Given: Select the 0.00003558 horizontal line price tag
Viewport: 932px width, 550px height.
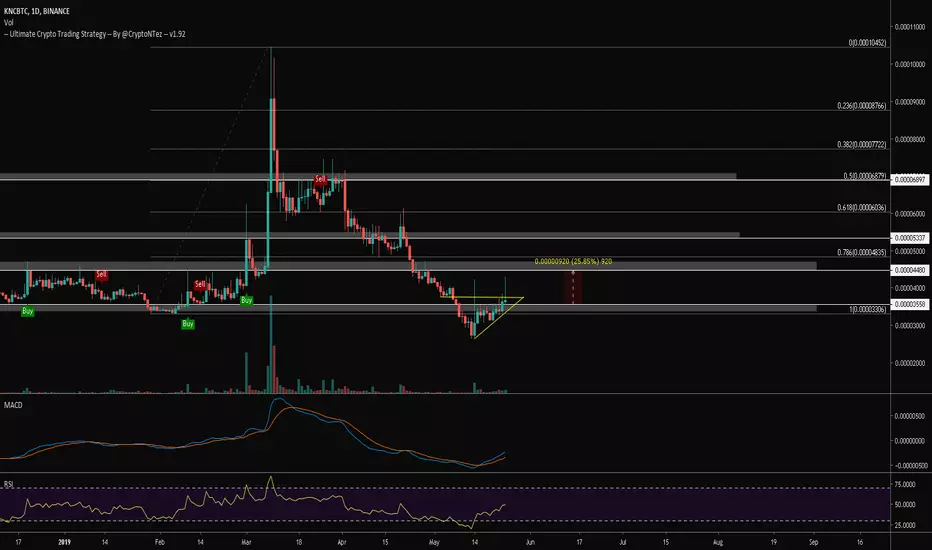Looking at the screenshot, I should click(x=910, y=304).
